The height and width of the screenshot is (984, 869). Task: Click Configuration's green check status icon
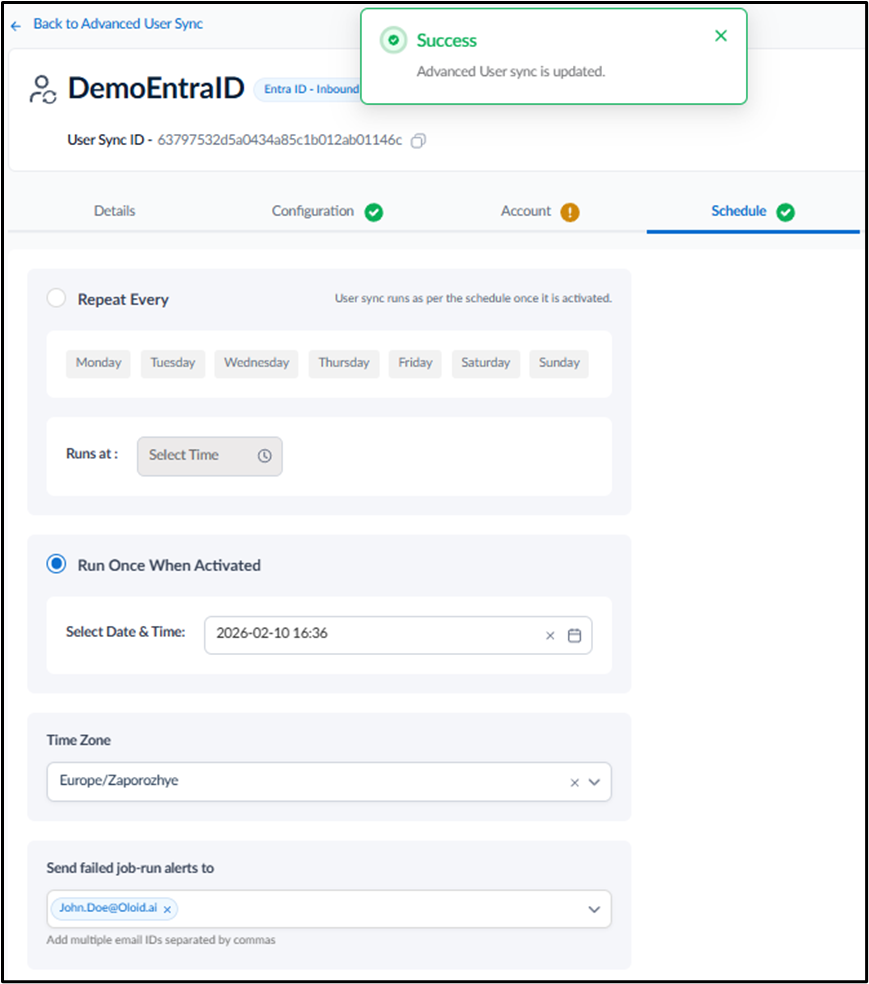click(374, 212)
